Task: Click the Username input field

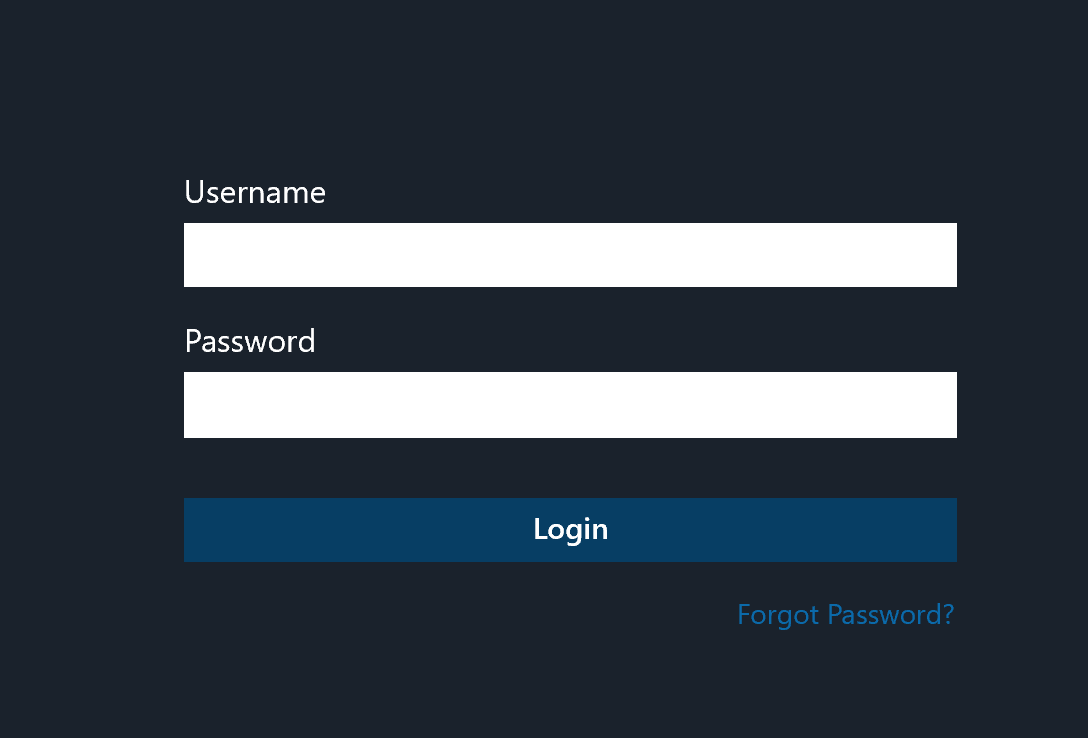Action: 570,255
